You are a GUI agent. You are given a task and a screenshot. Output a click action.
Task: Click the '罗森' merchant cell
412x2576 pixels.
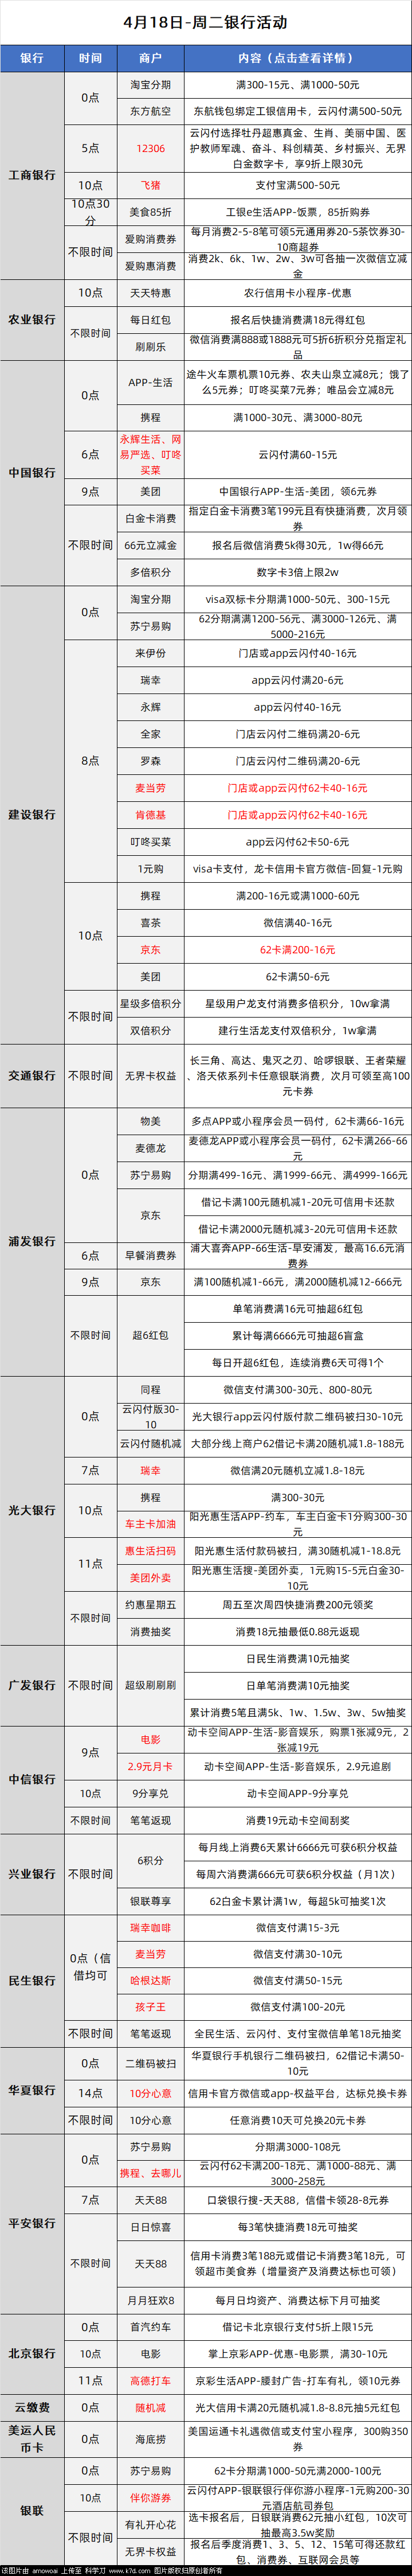150,761
